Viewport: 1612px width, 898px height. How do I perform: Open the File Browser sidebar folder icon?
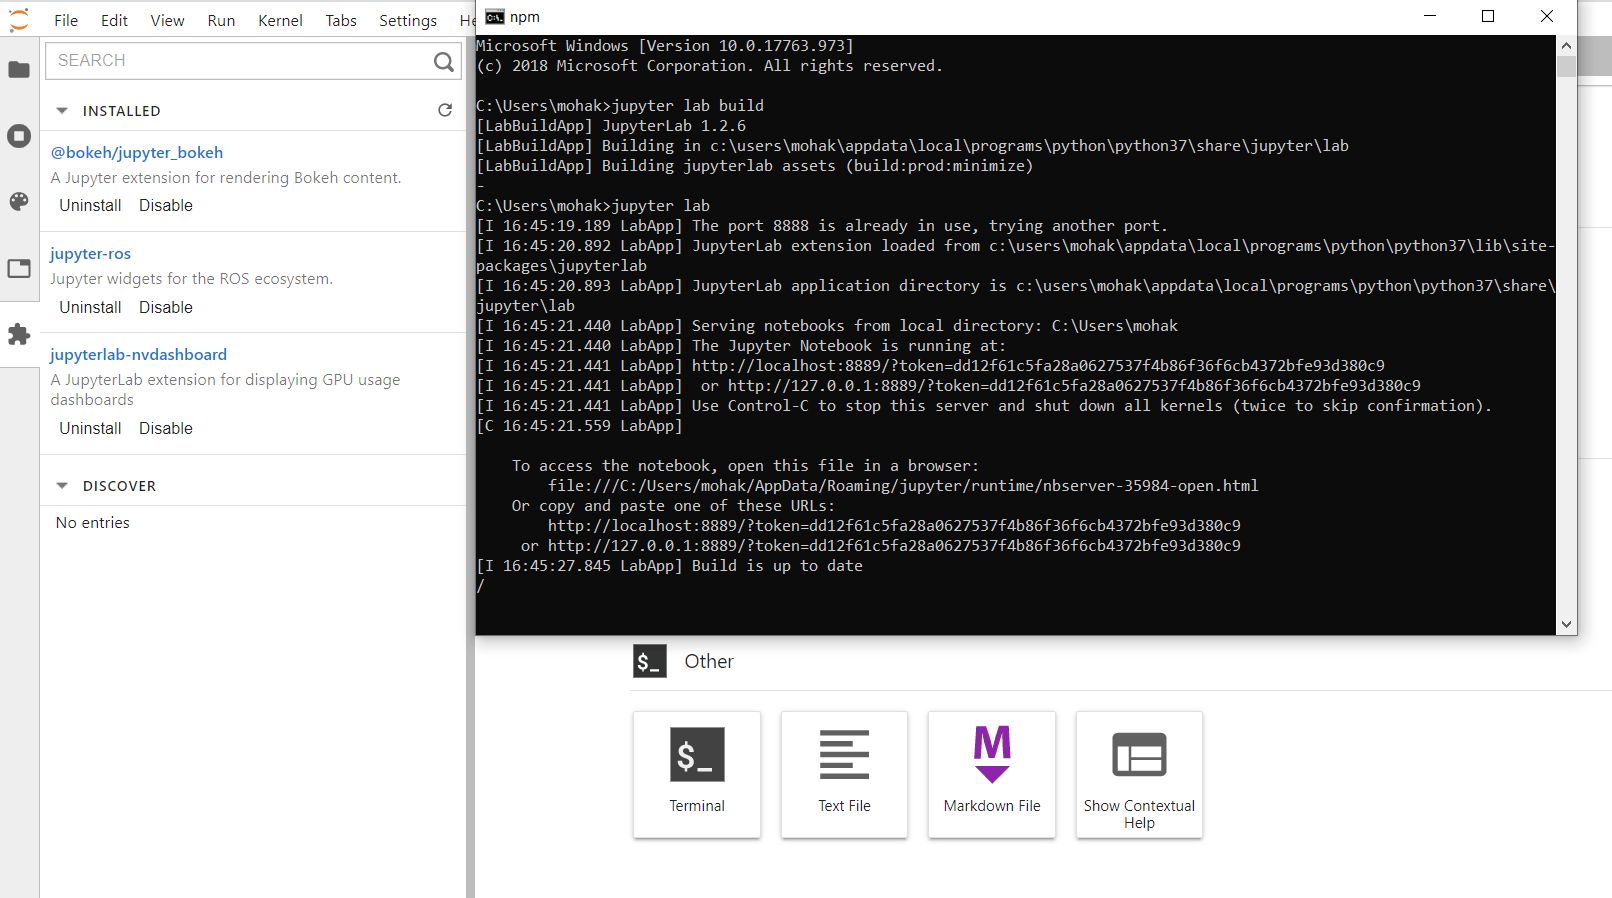(19, 69)
